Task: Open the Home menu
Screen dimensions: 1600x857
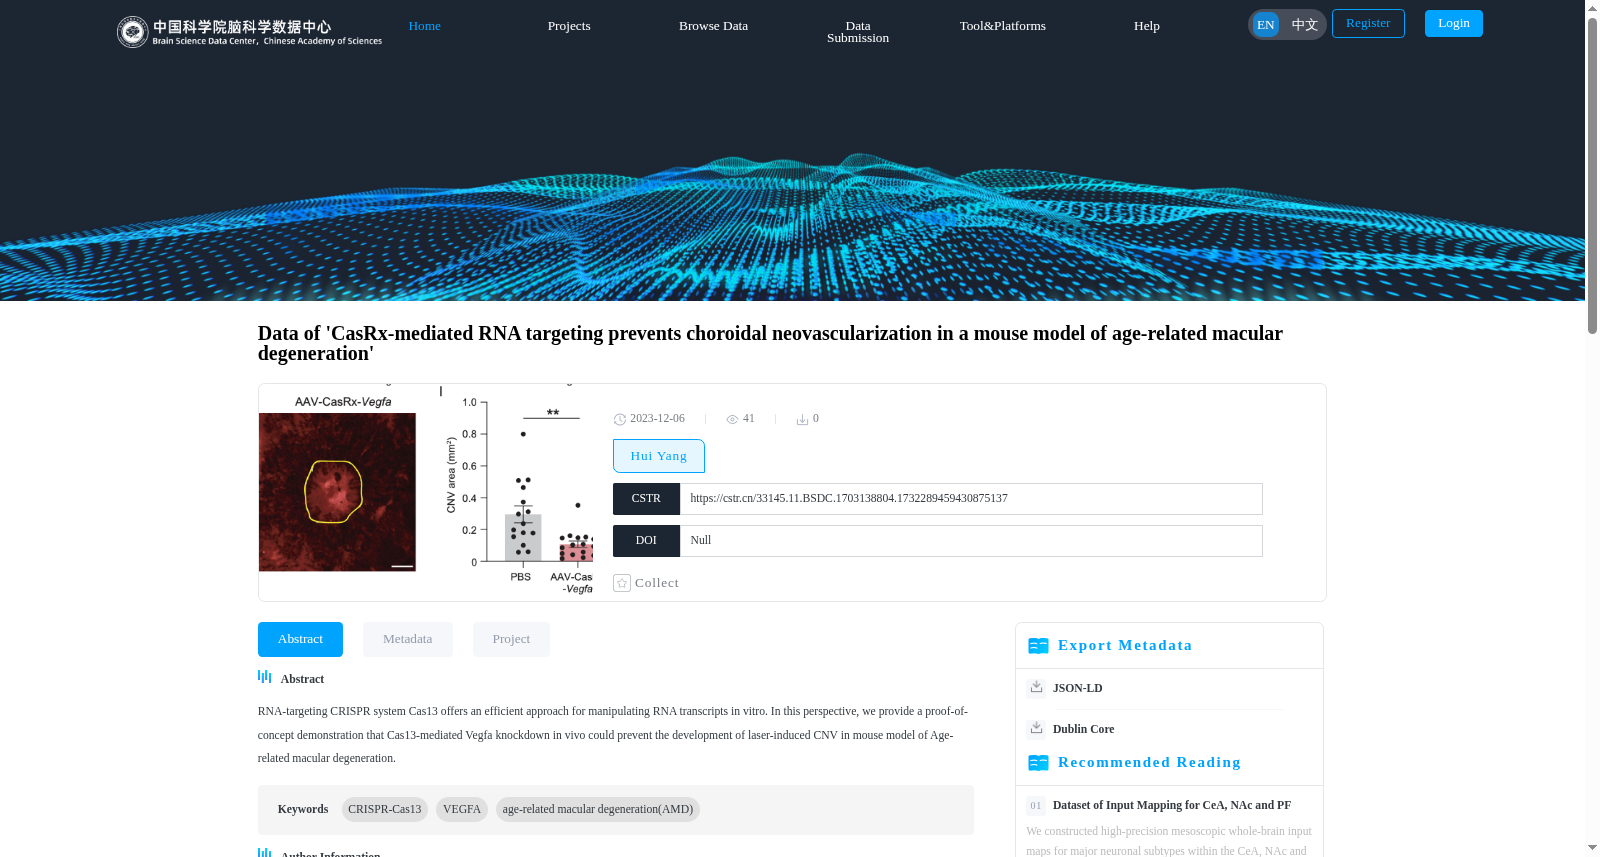Action: (425, 26)
